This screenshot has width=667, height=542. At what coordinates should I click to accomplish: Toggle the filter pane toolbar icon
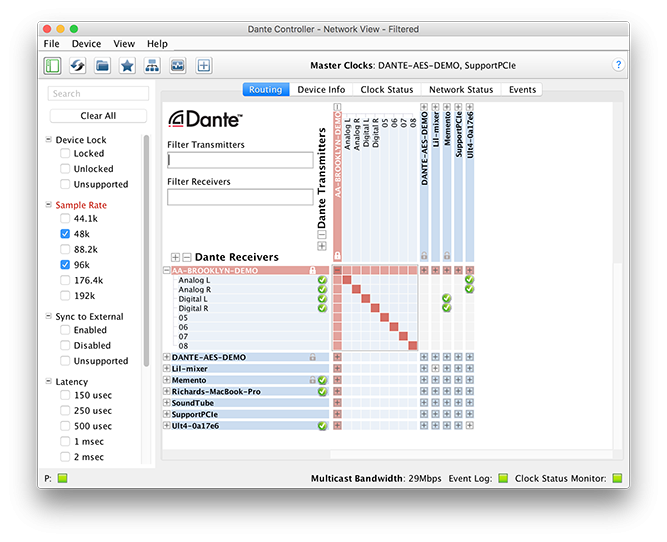53,66
